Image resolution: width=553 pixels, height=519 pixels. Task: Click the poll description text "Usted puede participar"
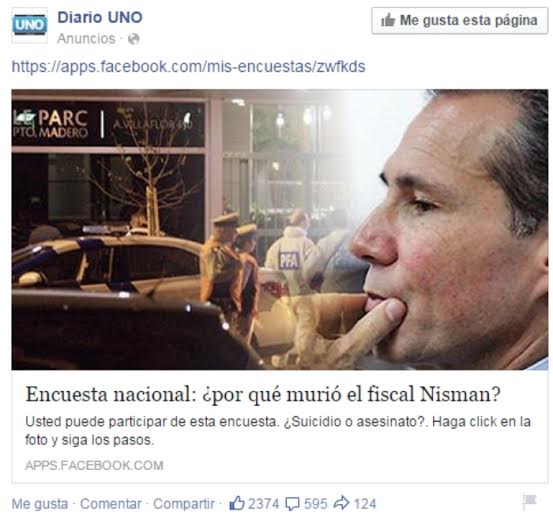(278, 431)
